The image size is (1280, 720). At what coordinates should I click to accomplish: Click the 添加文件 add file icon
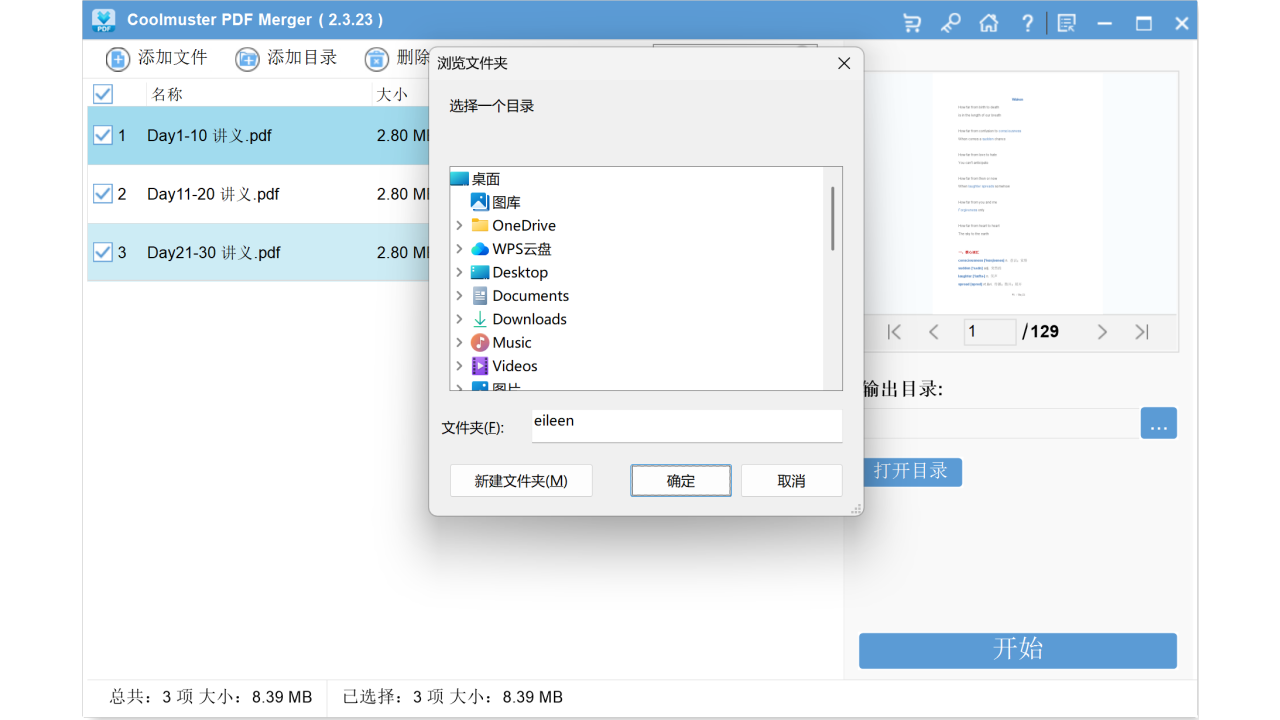pyautogui.click(x=117, y=58)
